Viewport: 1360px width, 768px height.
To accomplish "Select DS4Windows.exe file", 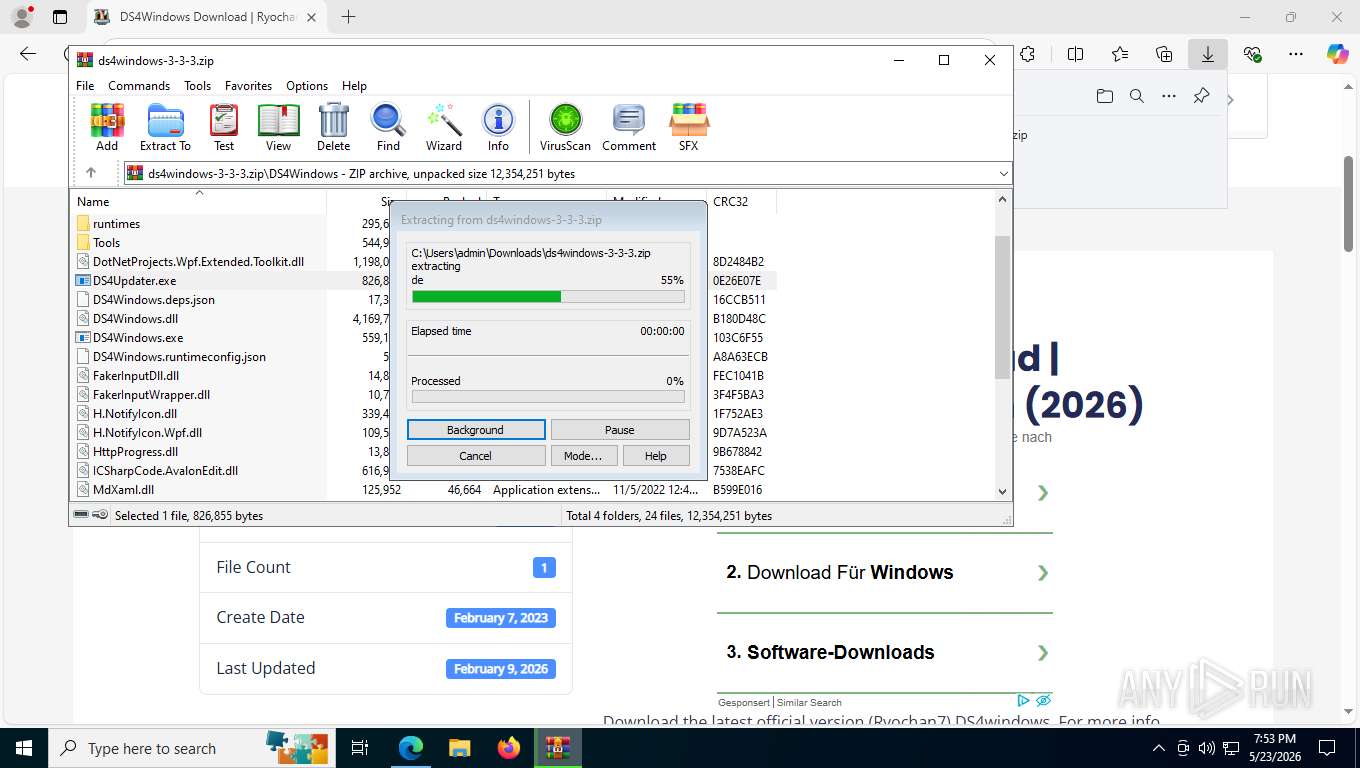I will [x=138, y=338].
